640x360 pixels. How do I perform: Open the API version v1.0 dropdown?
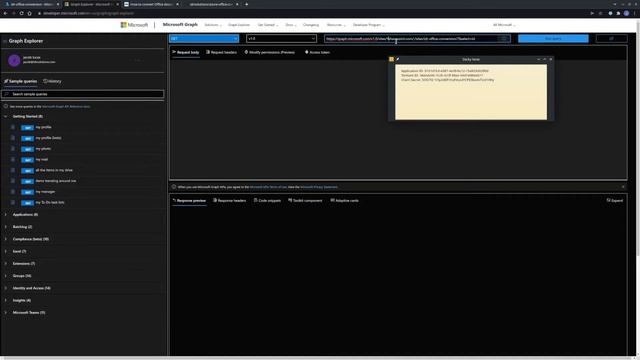click(281, 38)
